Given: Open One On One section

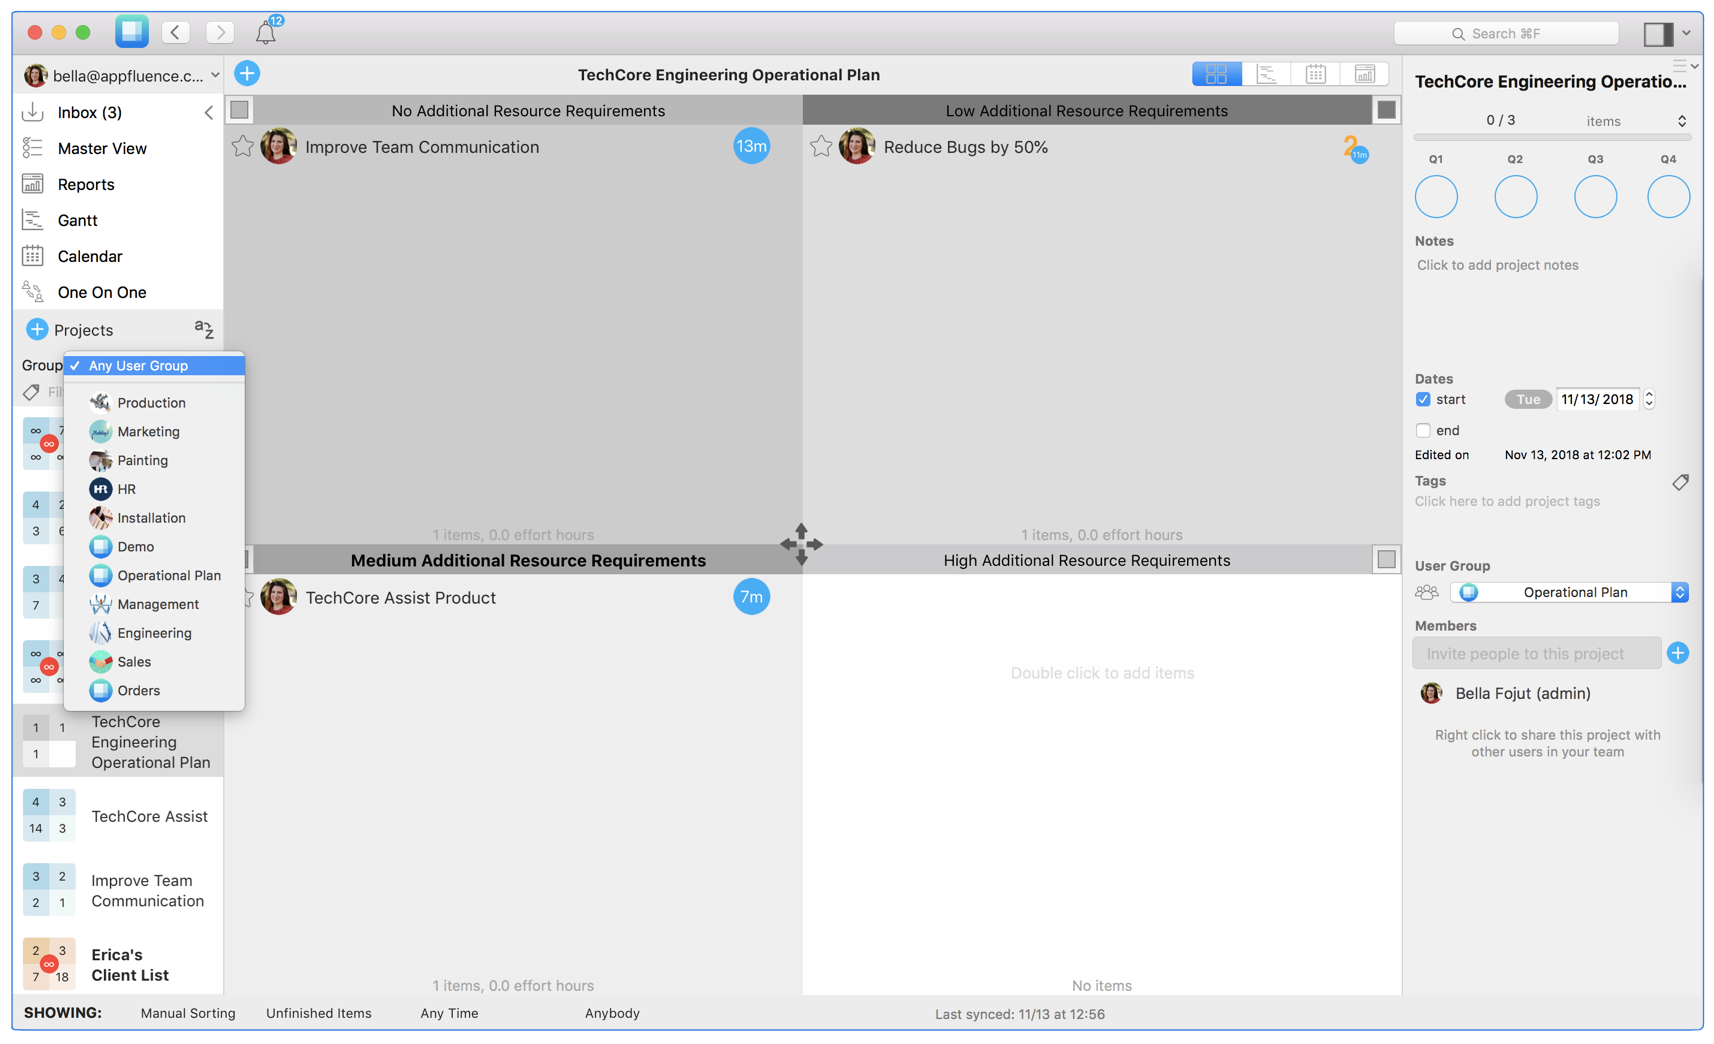Looking at the screenshot, I should (x=103, y=292).
